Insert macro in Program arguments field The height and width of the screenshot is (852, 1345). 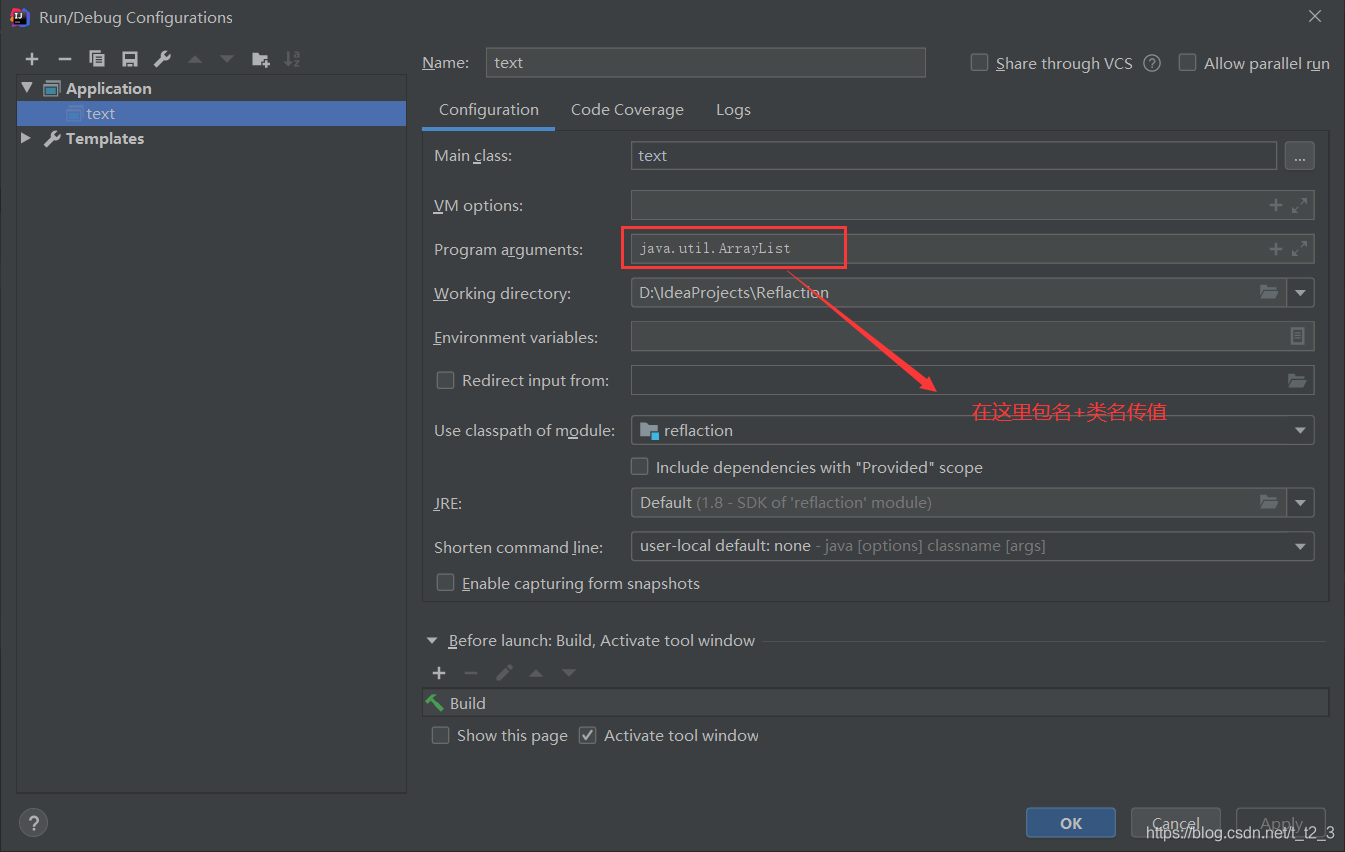1276,249
